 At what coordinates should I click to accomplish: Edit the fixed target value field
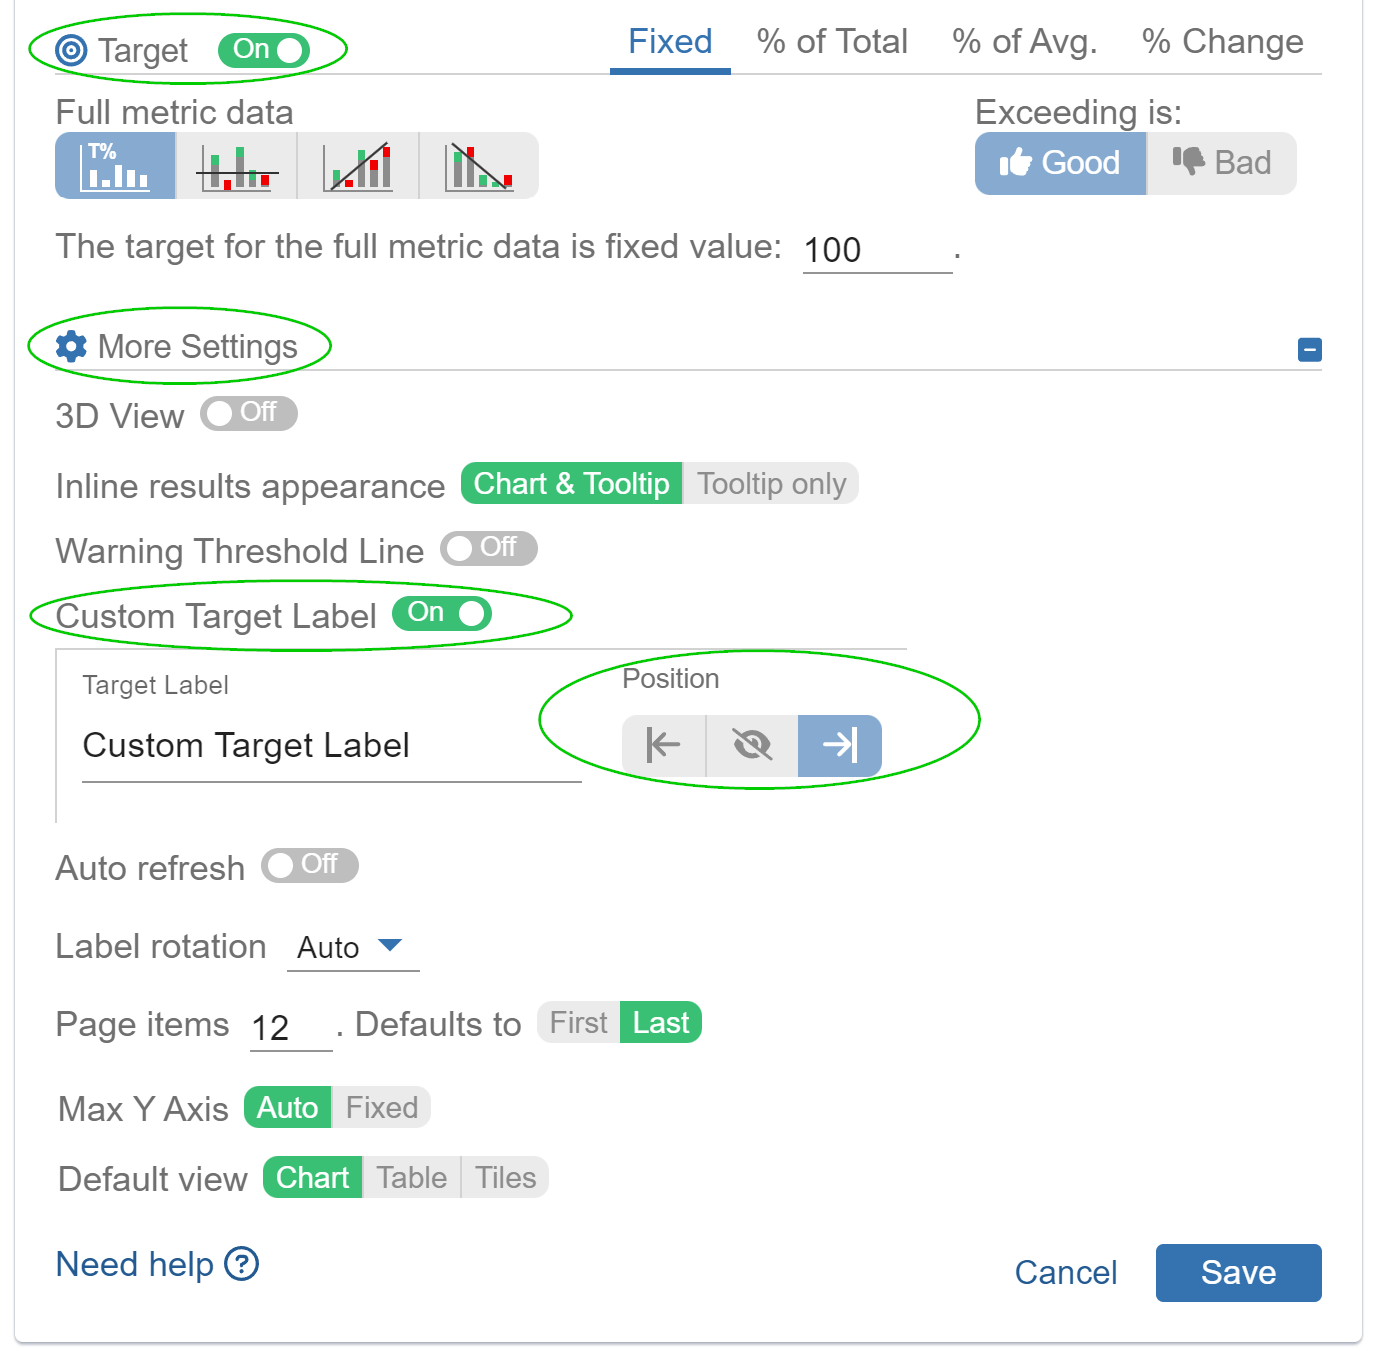(873, 248)
